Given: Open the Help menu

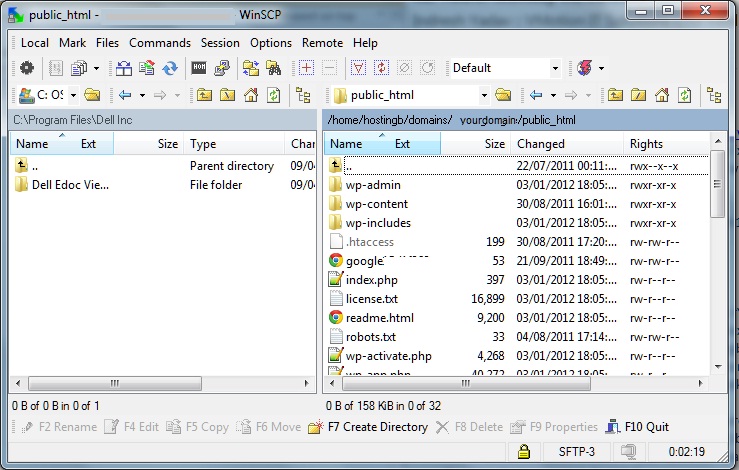Looking at the screenshot, I should click(365, 43).
